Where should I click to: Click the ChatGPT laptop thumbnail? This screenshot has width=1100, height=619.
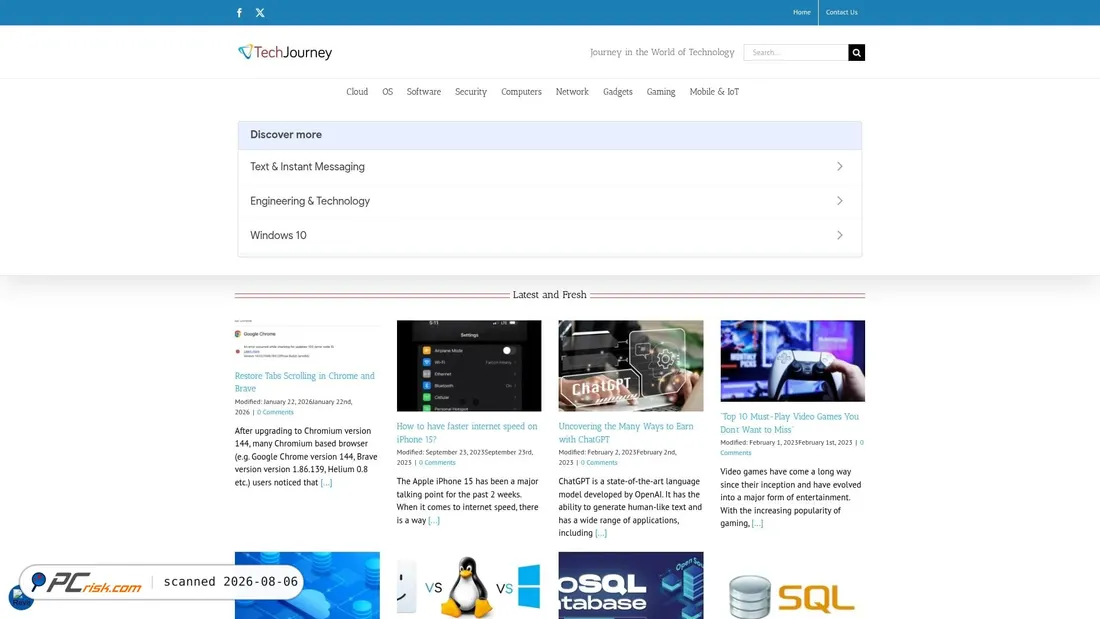pyautogui.click(x=631, y=366)
